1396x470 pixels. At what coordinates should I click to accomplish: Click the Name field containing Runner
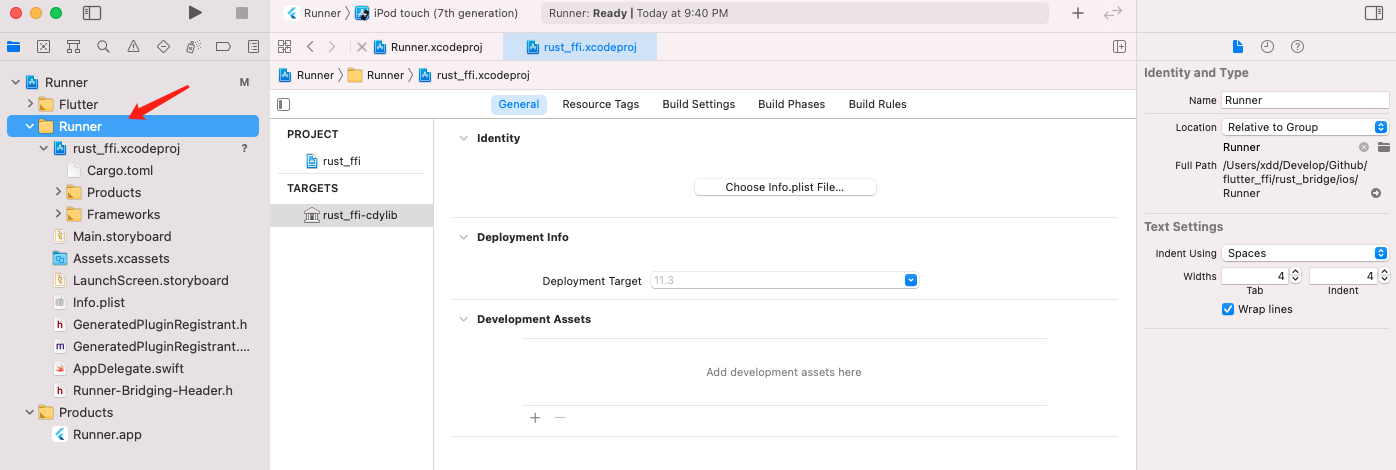pyautogui.click(x=1305, y=100)
